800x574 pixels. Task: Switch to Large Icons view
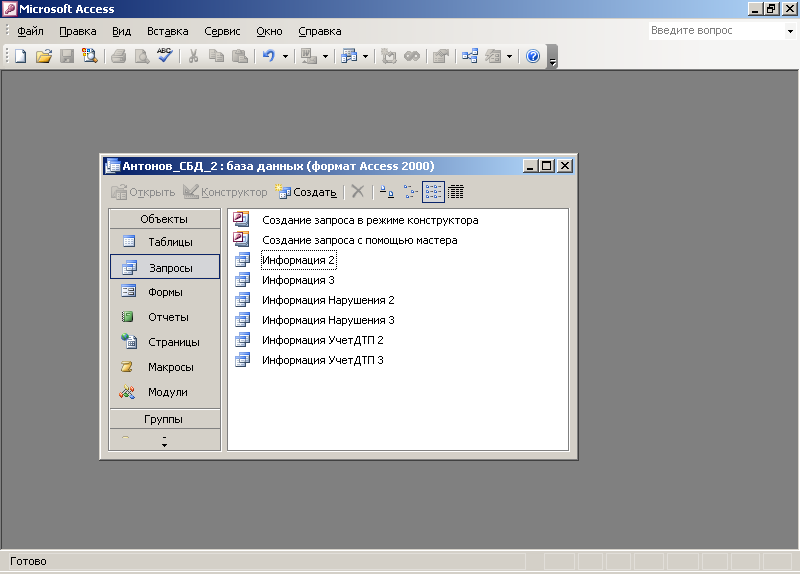tap(387, 192)
